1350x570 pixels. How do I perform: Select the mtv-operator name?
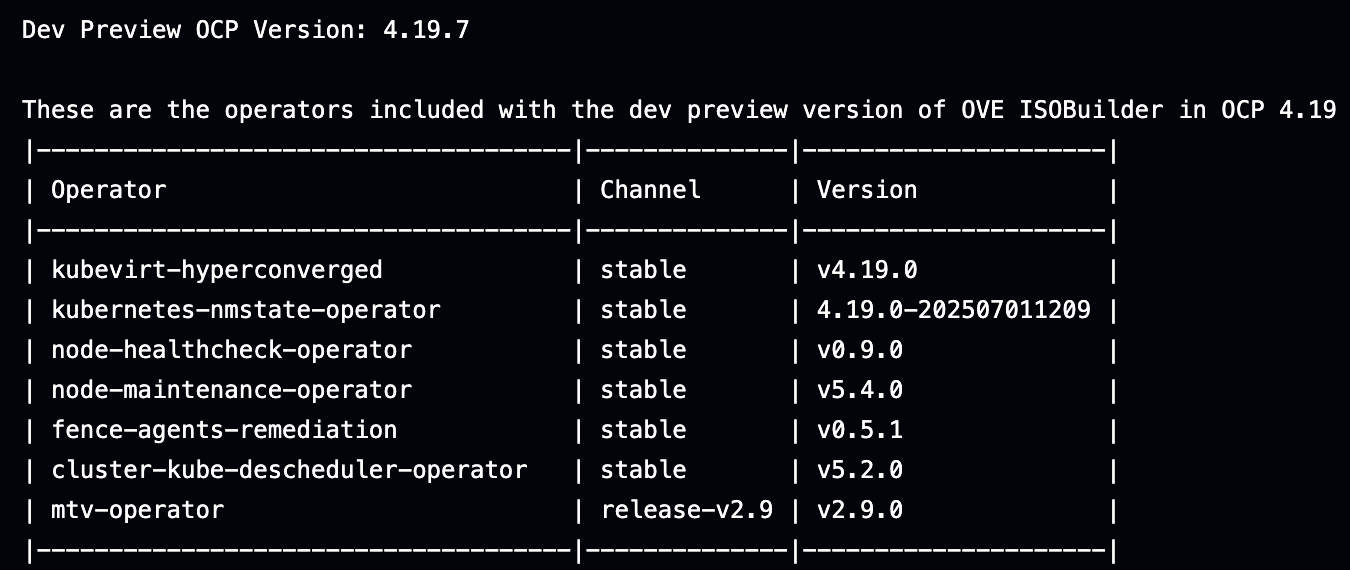pos(138,510)
